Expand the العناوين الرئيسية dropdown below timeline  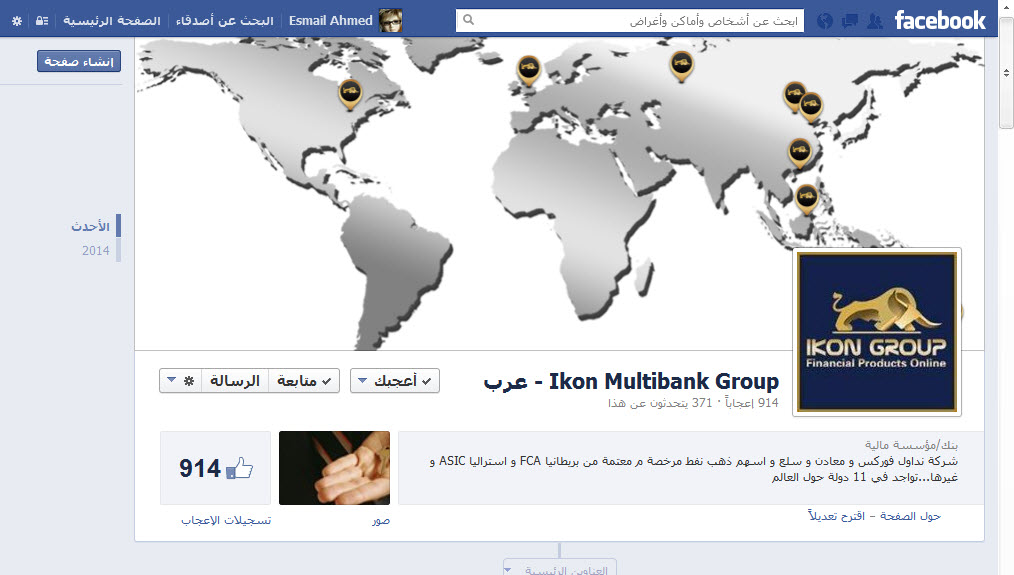point(559,569)
